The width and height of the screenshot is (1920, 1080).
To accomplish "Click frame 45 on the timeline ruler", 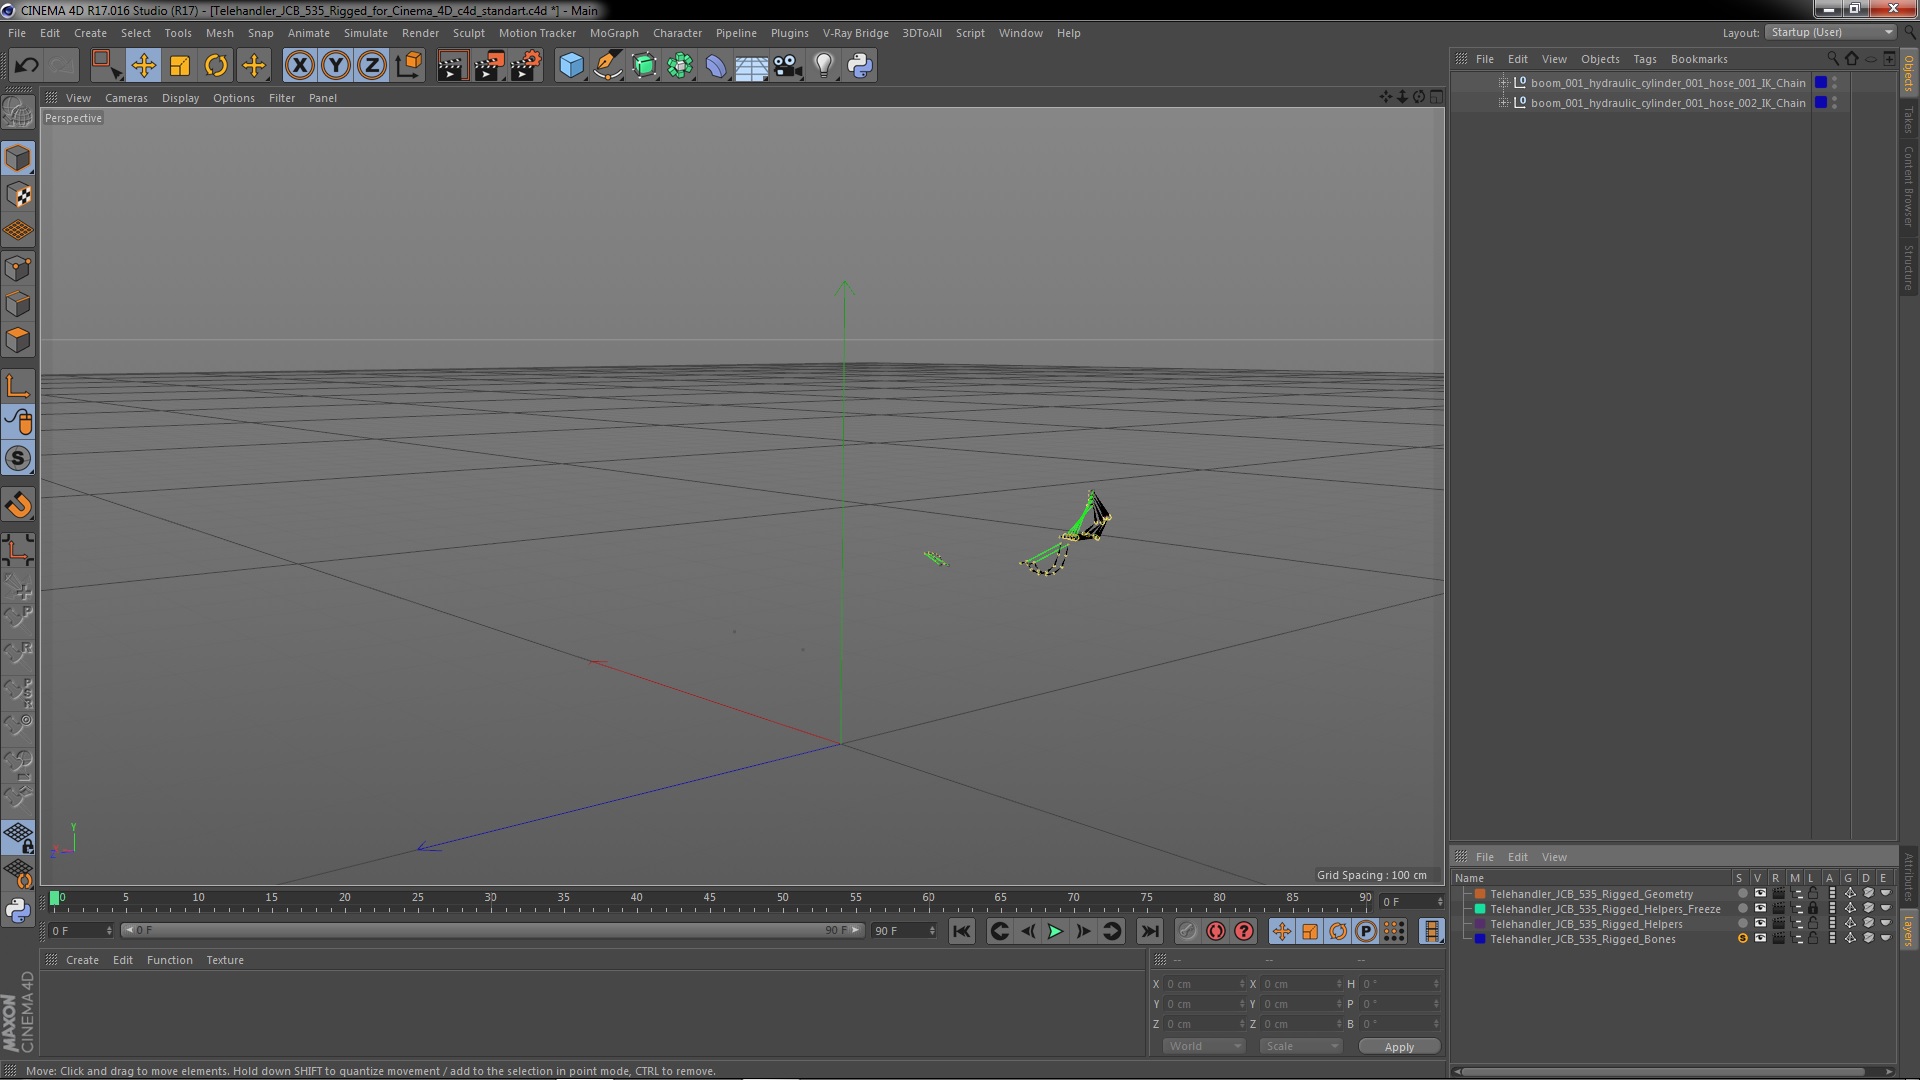I will tap(709, 900).
